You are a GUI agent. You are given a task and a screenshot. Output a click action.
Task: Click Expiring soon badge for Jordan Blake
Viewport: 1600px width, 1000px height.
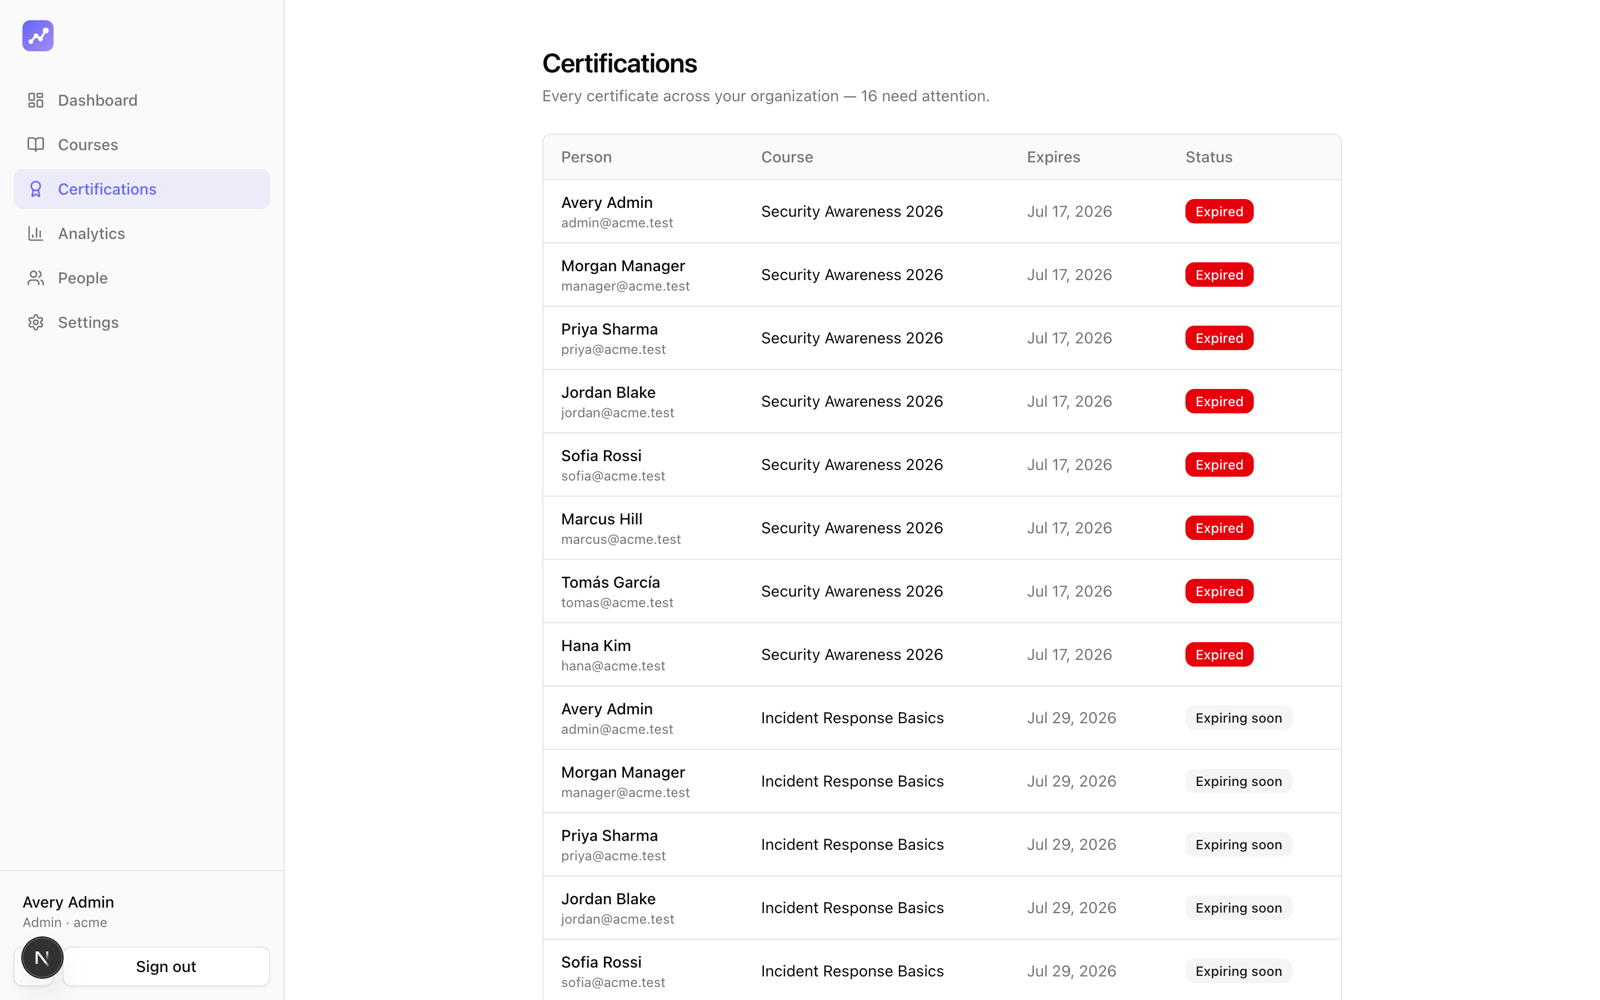(x=1238, y=908)
